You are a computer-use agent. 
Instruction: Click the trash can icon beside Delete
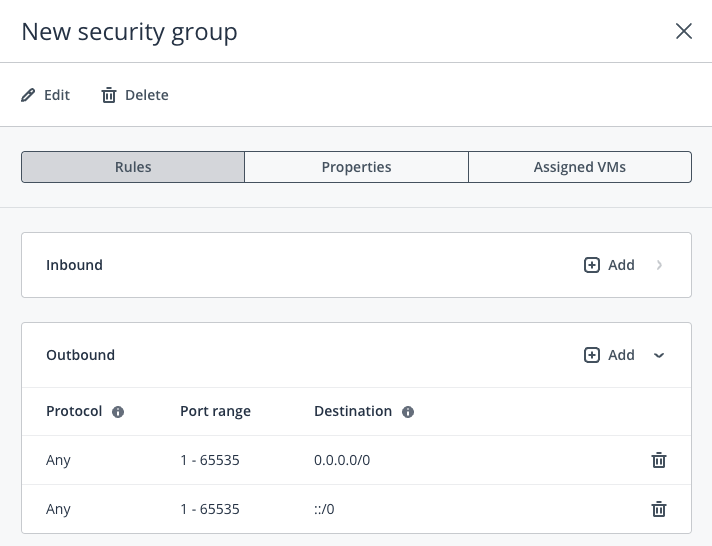click(109, 95)
